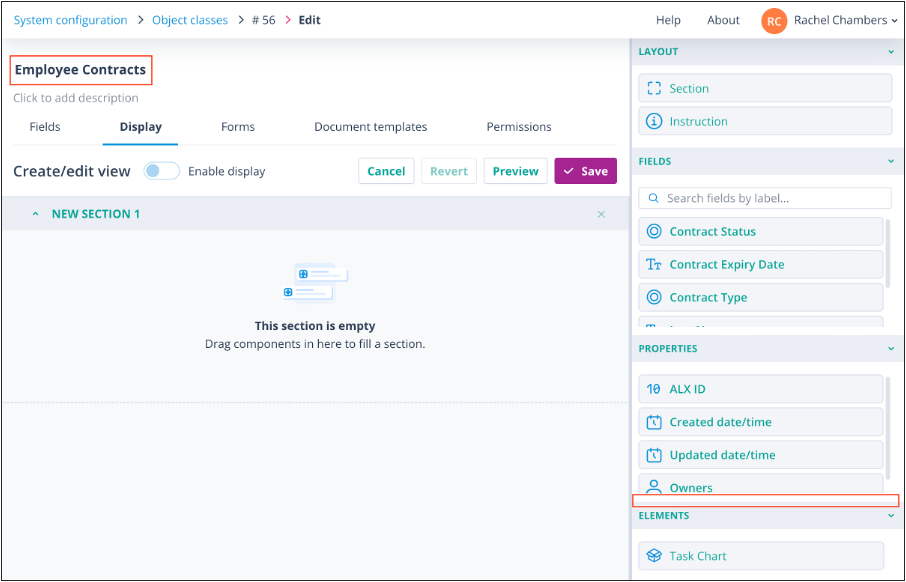Click the Fields list scrollbar
The width and height of the screenshot is (906, 582).
click(888, 253)
